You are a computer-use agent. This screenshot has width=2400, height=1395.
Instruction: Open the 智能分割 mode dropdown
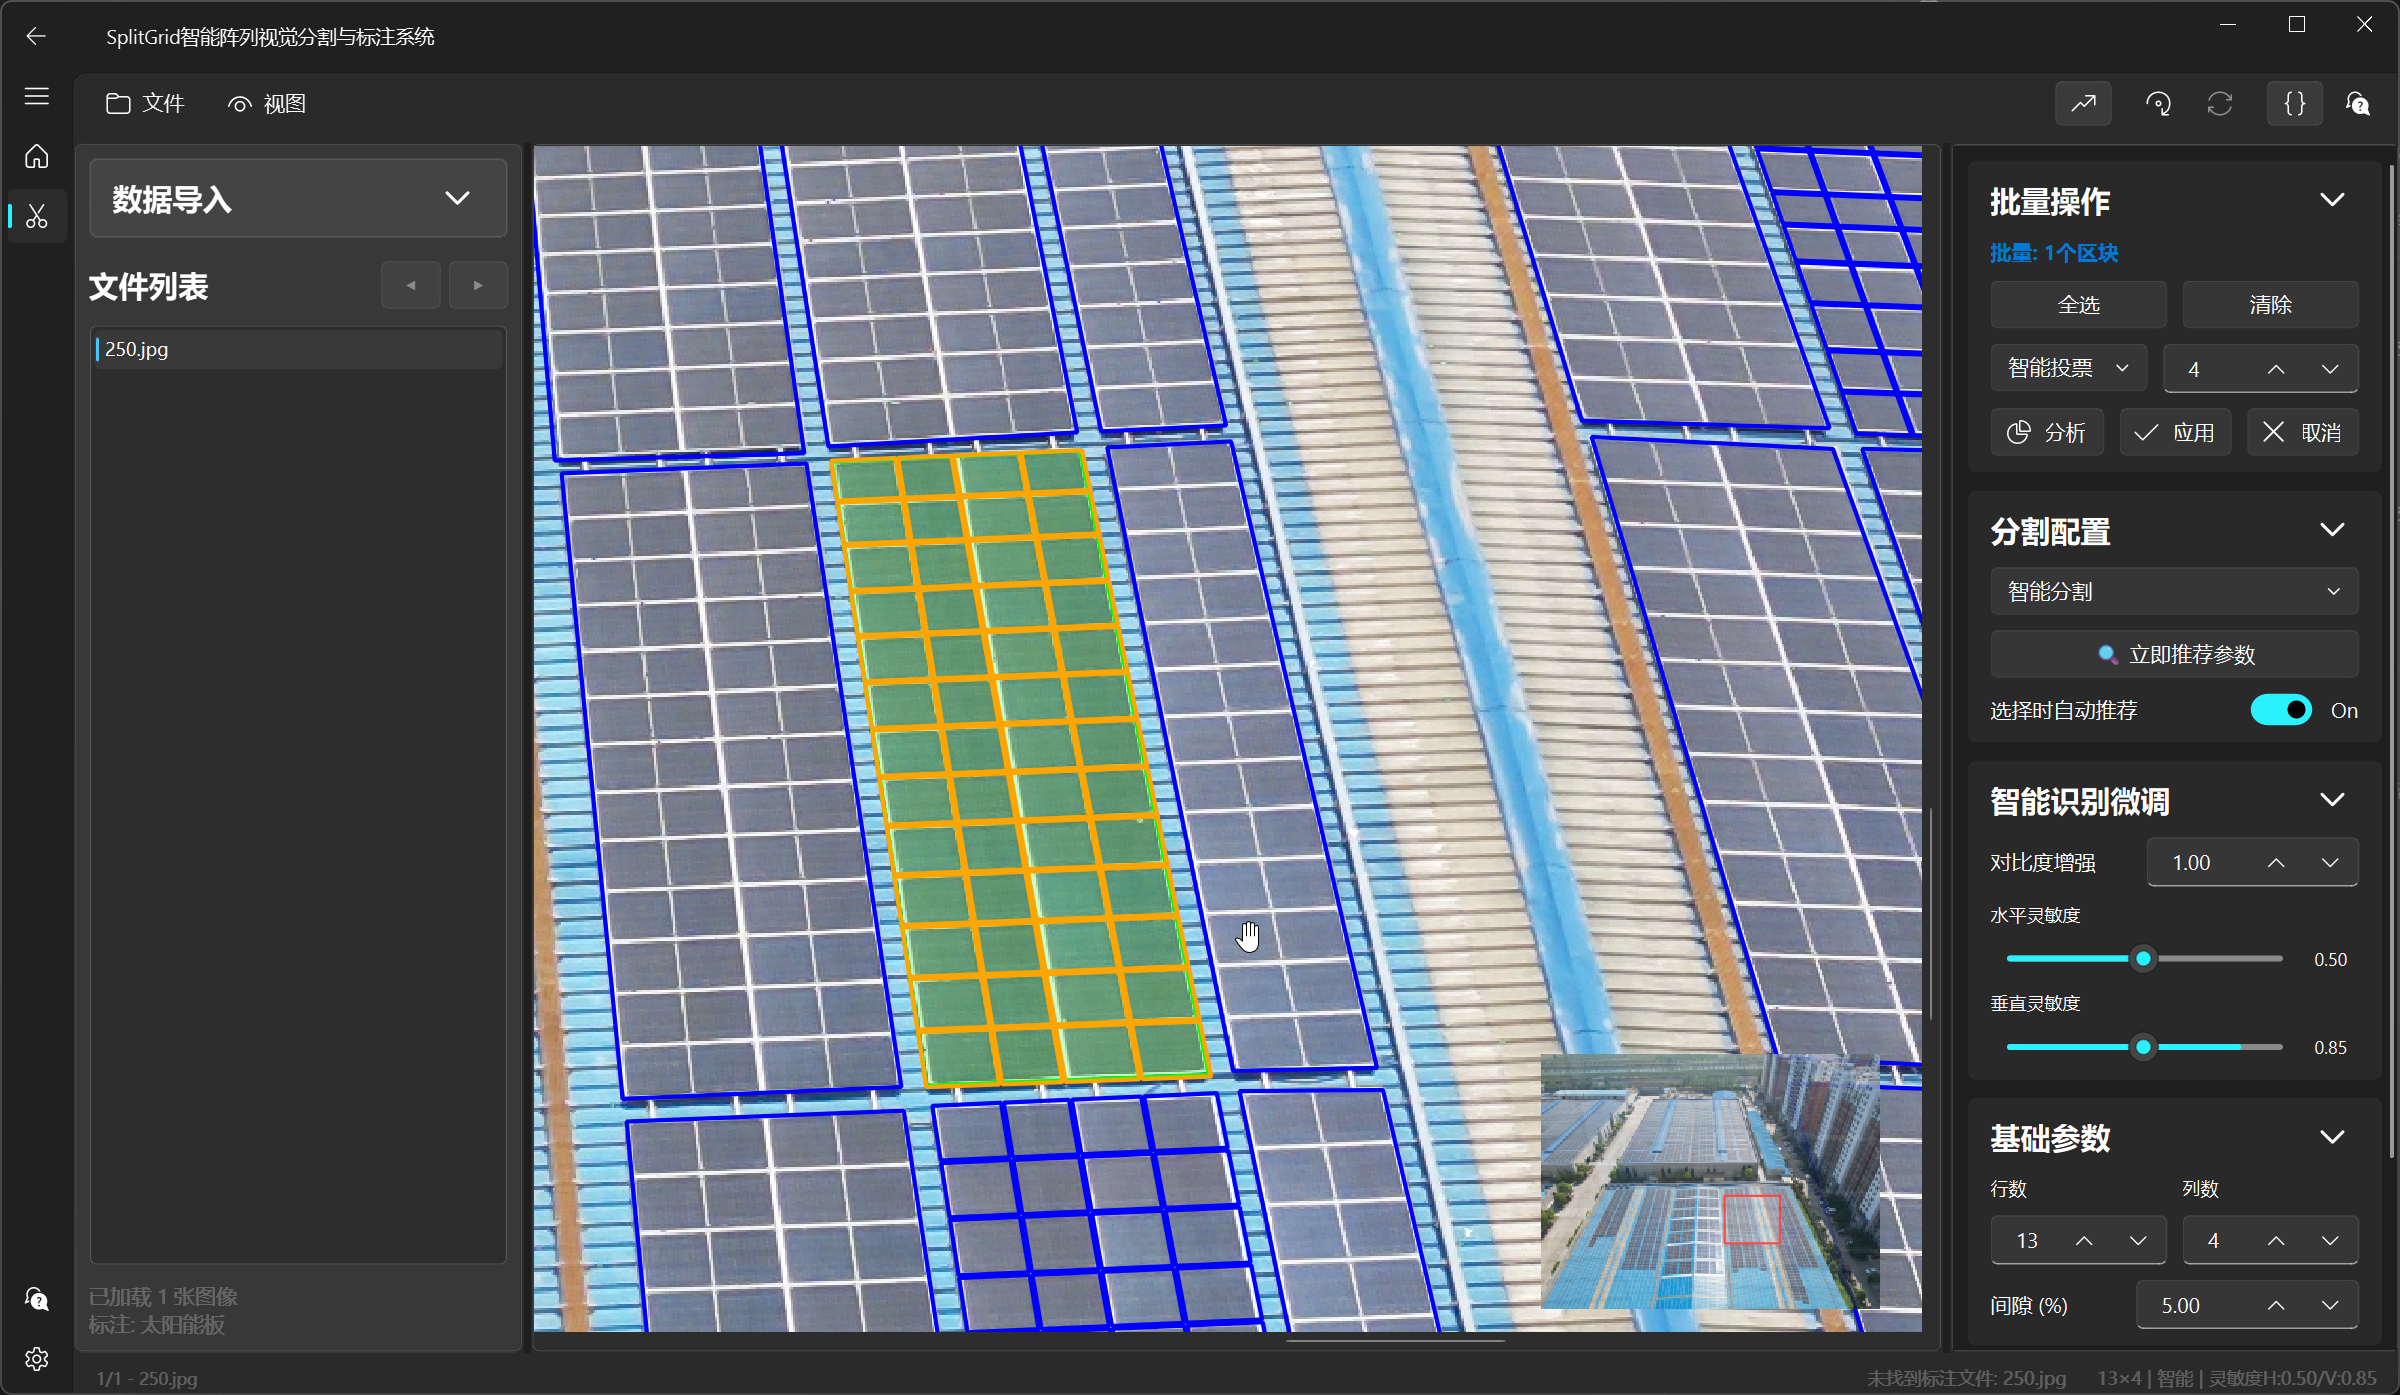[x=2173, y=591]
